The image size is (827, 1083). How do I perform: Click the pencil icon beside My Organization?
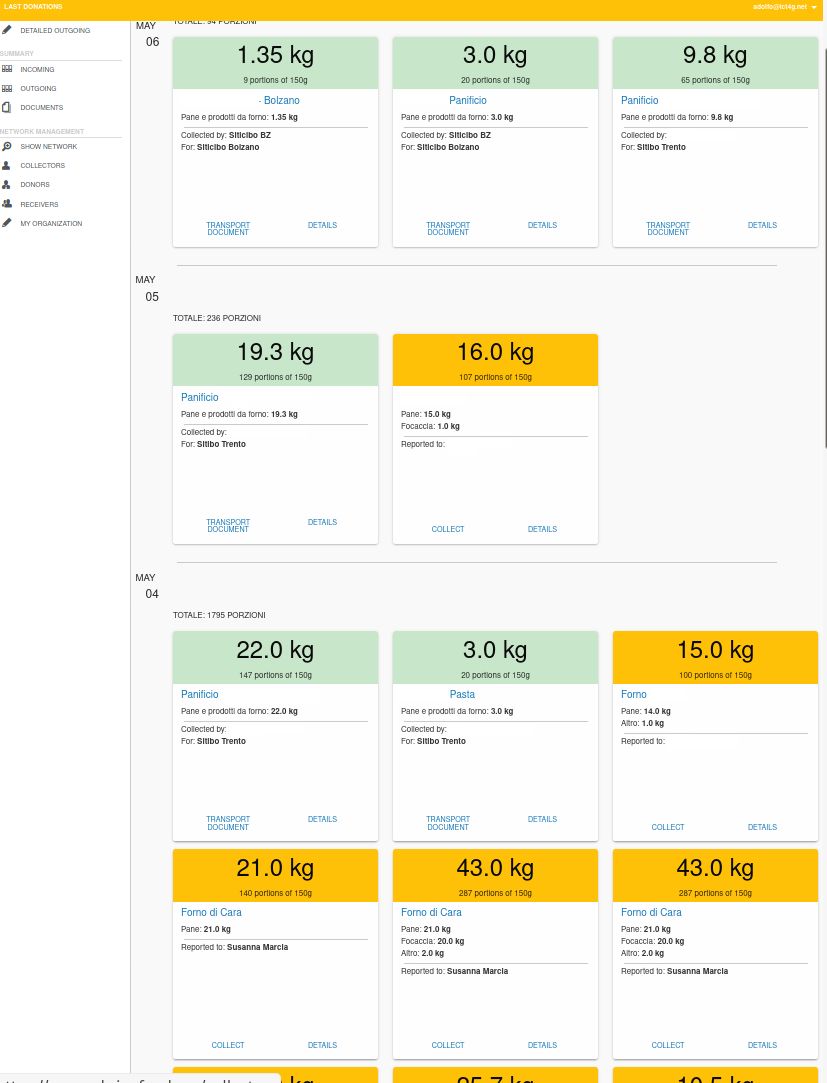[7, 223]
